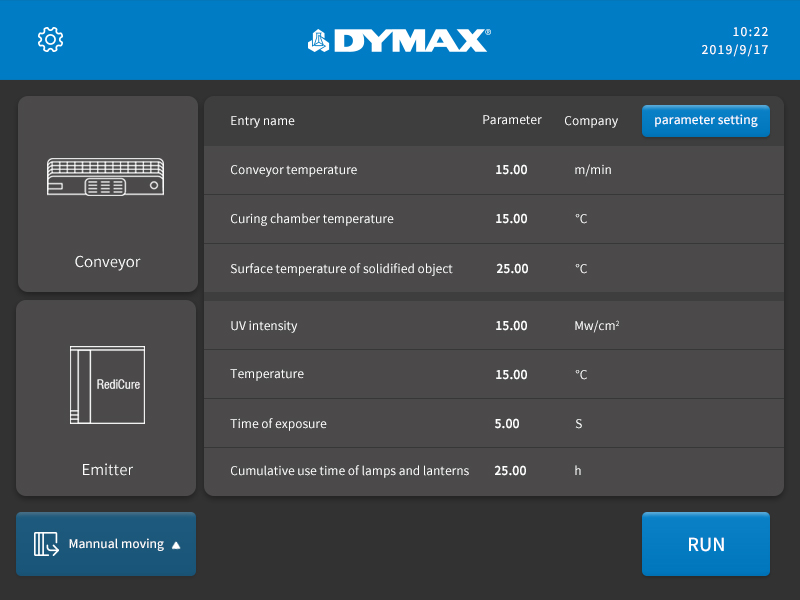Click the °C unit in emitter Temperature row
The width and height of the screenshot is (800, 600).
click(x=581, y=375)
